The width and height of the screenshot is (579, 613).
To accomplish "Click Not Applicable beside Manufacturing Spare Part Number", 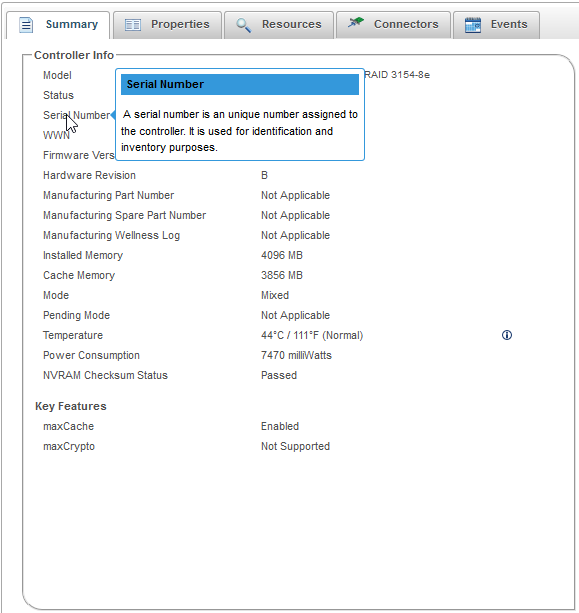I will (x=295, y=215).
